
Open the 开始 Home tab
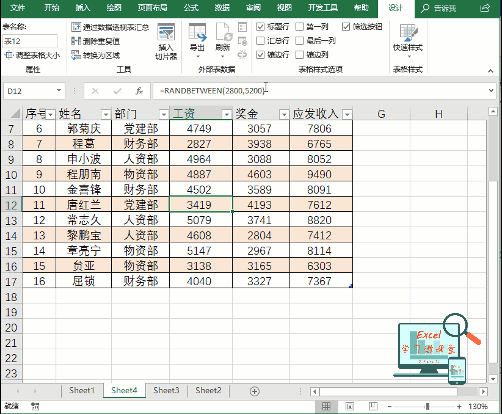(x=52, y=8)
